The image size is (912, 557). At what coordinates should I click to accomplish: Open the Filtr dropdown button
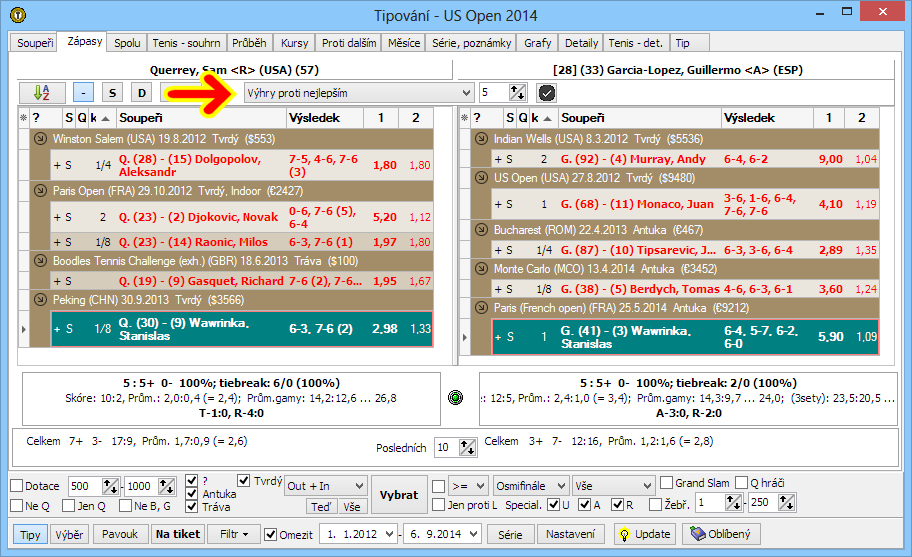pyautogui.click(x=234, y=534)
